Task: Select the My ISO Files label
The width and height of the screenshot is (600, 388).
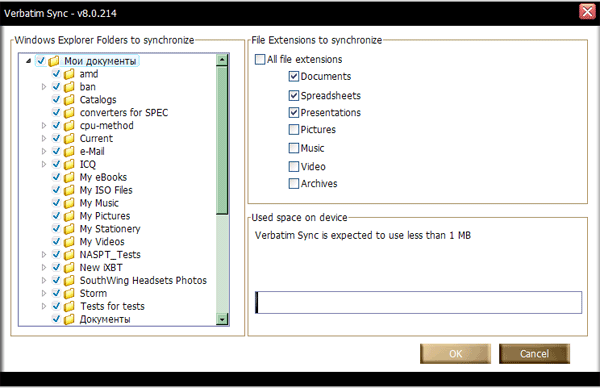Action: [106, 190]
